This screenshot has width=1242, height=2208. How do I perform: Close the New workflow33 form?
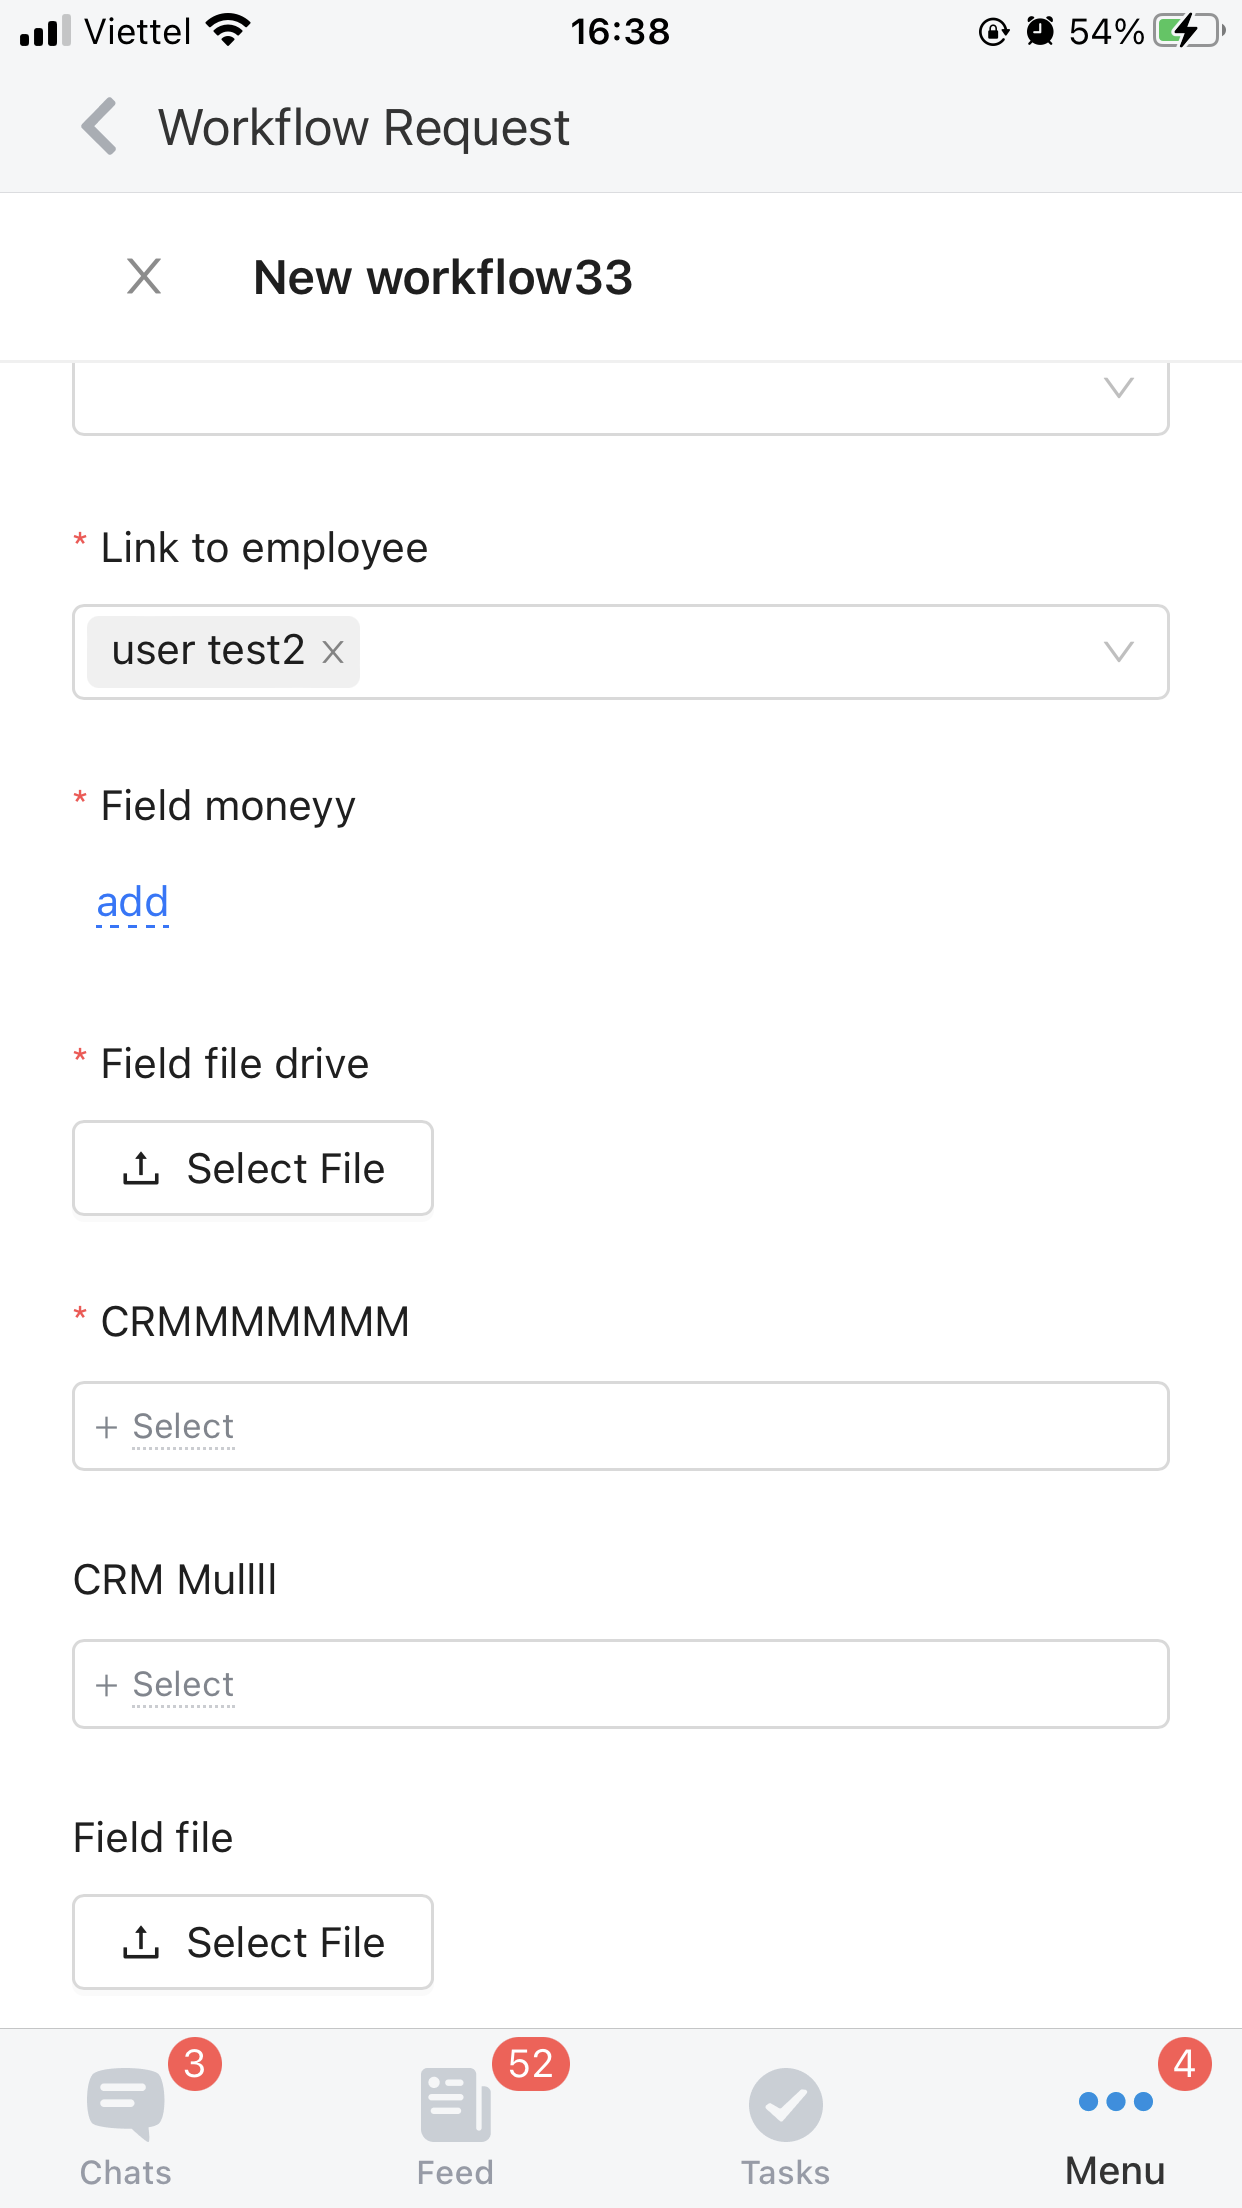[x=144, y=276]
